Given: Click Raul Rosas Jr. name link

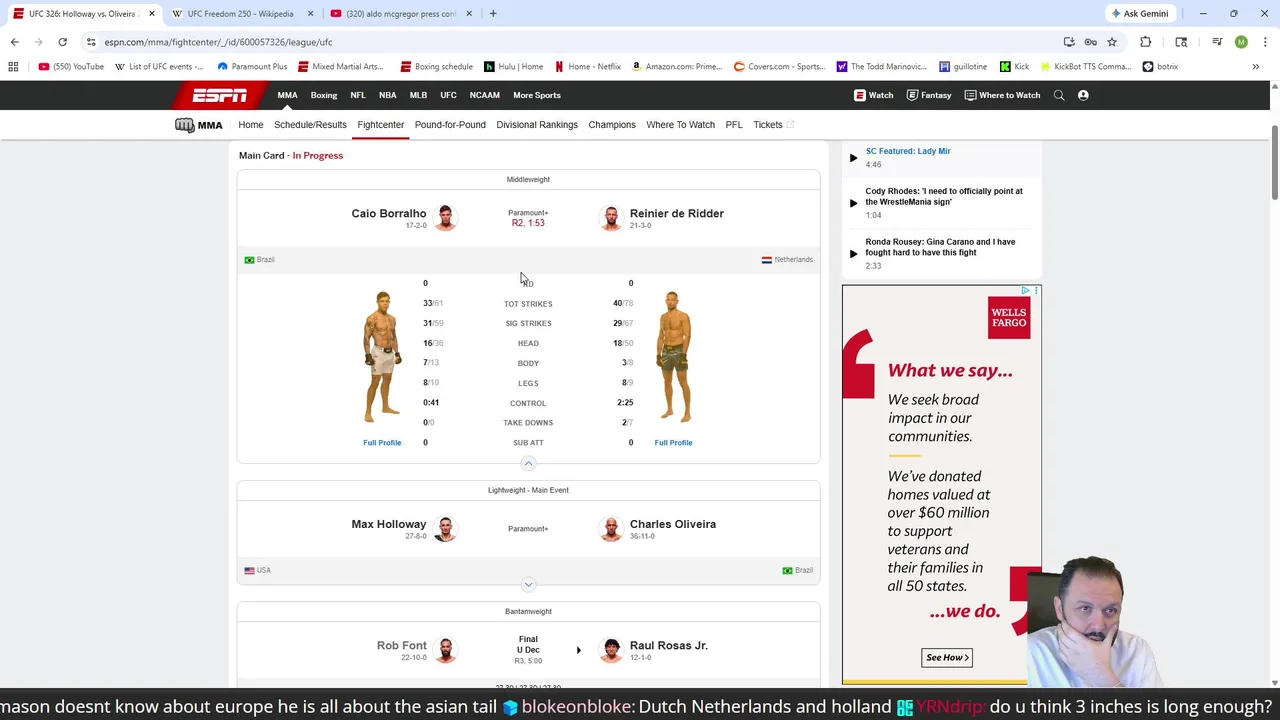Looking at the screenshot, I should pyautogui.click(x=669, y=645).
